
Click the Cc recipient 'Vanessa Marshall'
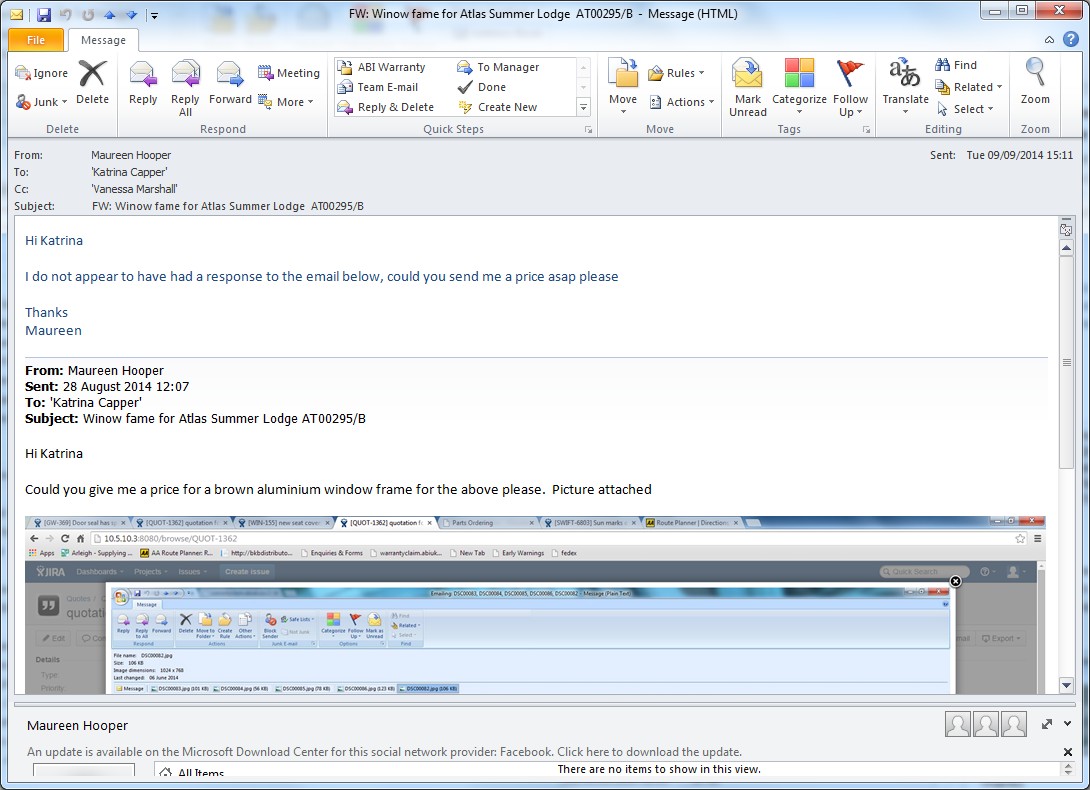(x=134, y=189)
